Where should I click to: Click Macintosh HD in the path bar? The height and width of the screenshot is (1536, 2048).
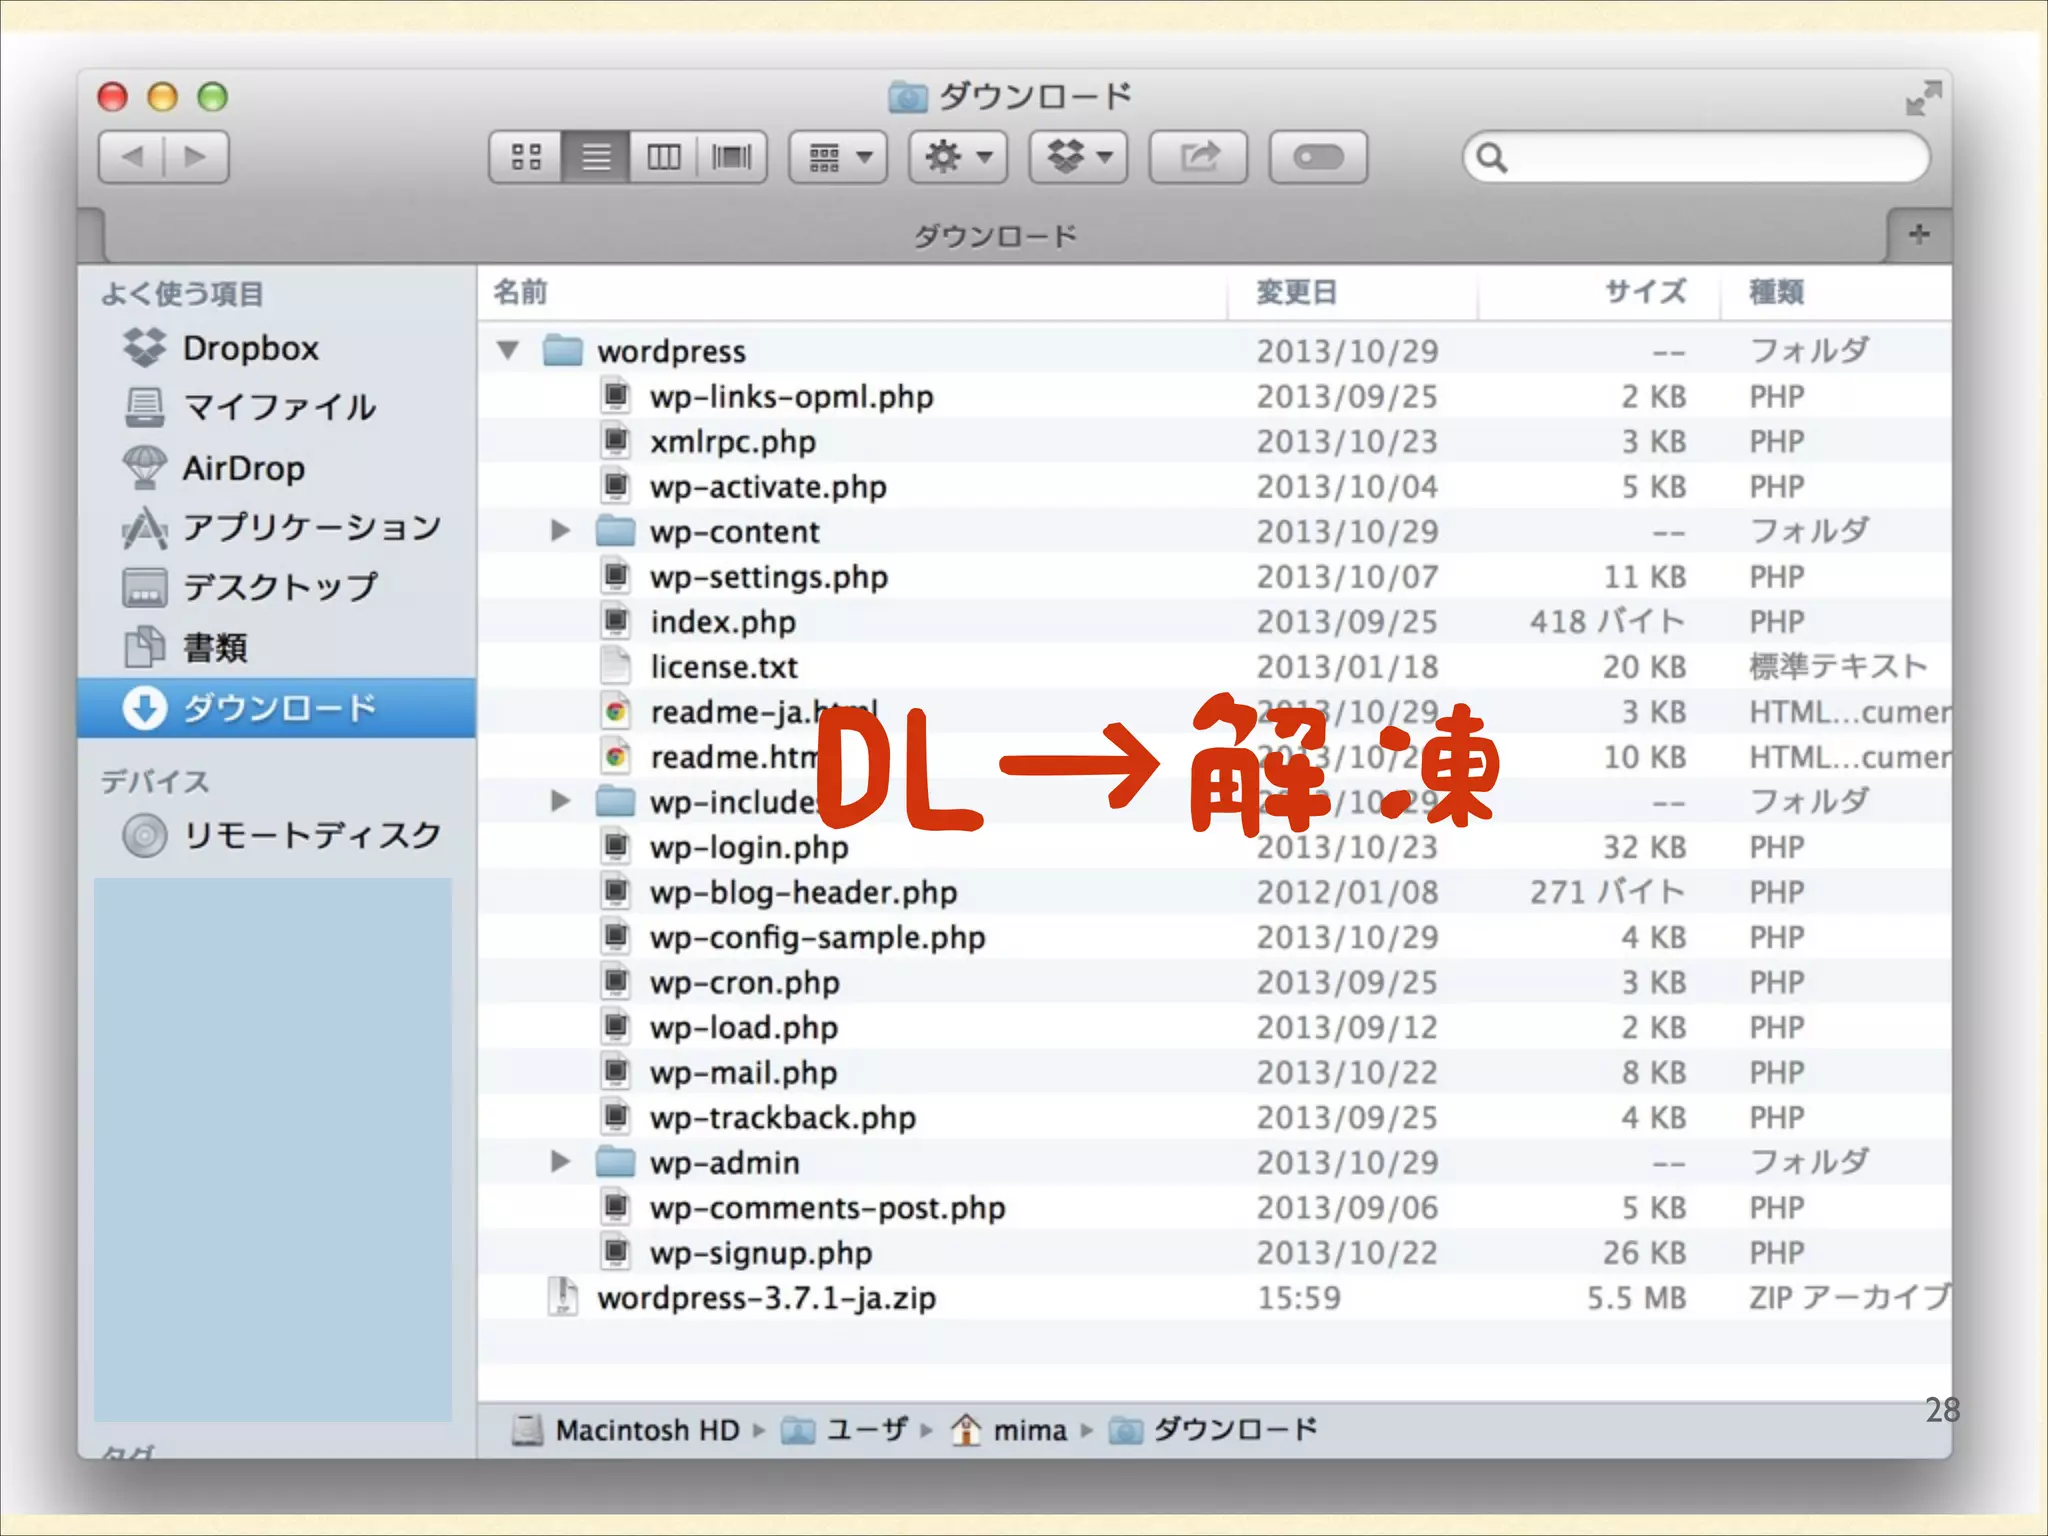click(x=626, y=1430)
